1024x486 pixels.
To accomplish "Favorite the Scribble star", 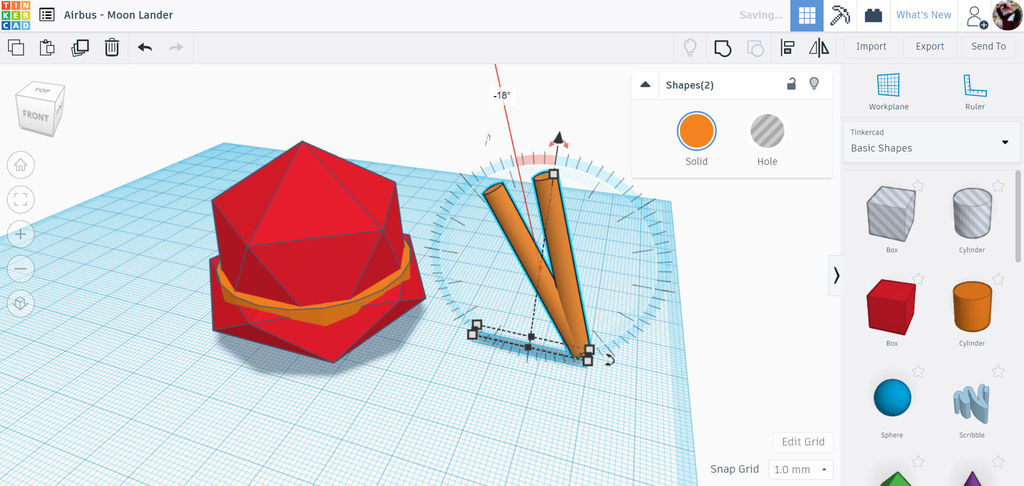I will pyautogui.click(x=999, y=371).
